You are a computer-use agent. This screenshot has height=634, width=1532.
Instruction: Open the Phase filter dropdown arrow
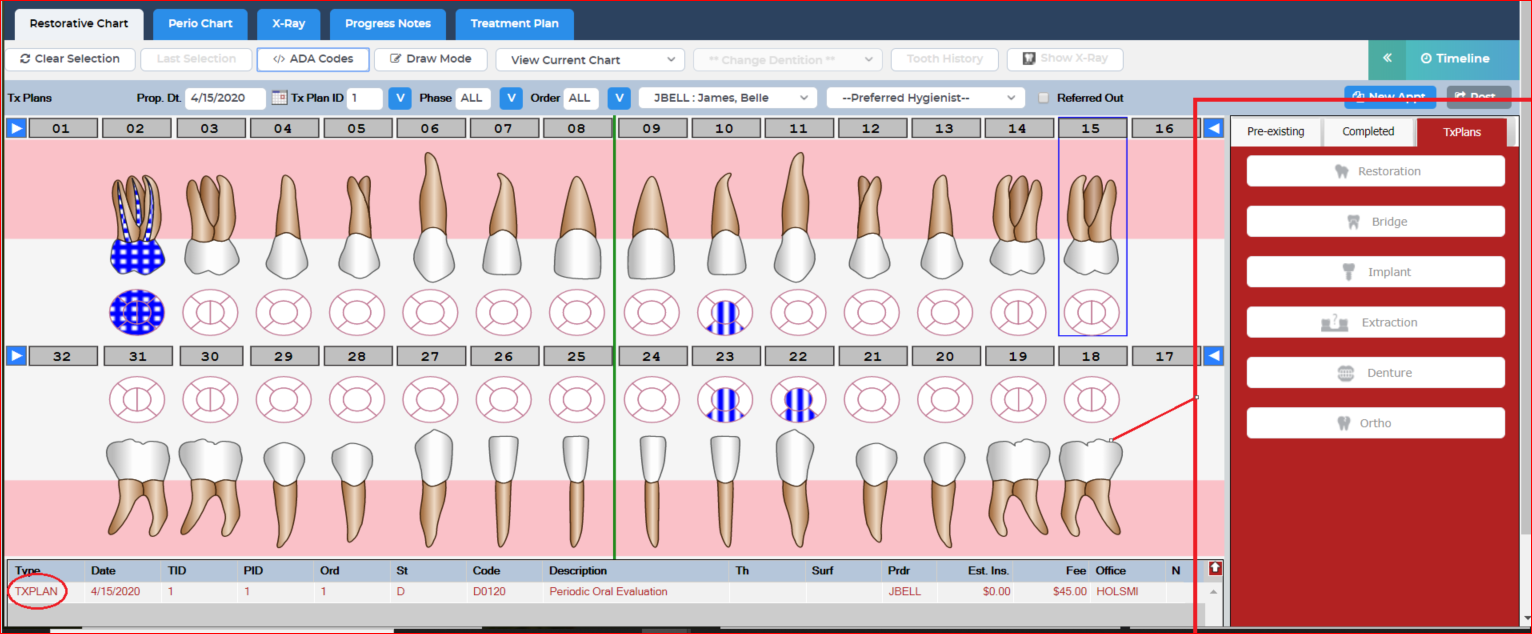click(510, 98)
